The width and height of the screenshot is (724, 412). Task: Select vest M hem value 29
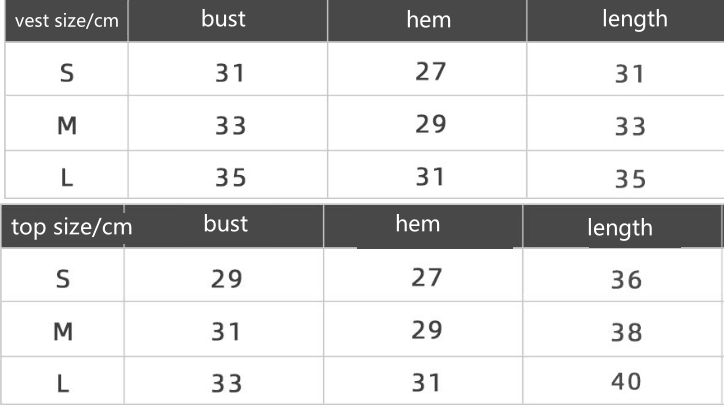(430, 124)
